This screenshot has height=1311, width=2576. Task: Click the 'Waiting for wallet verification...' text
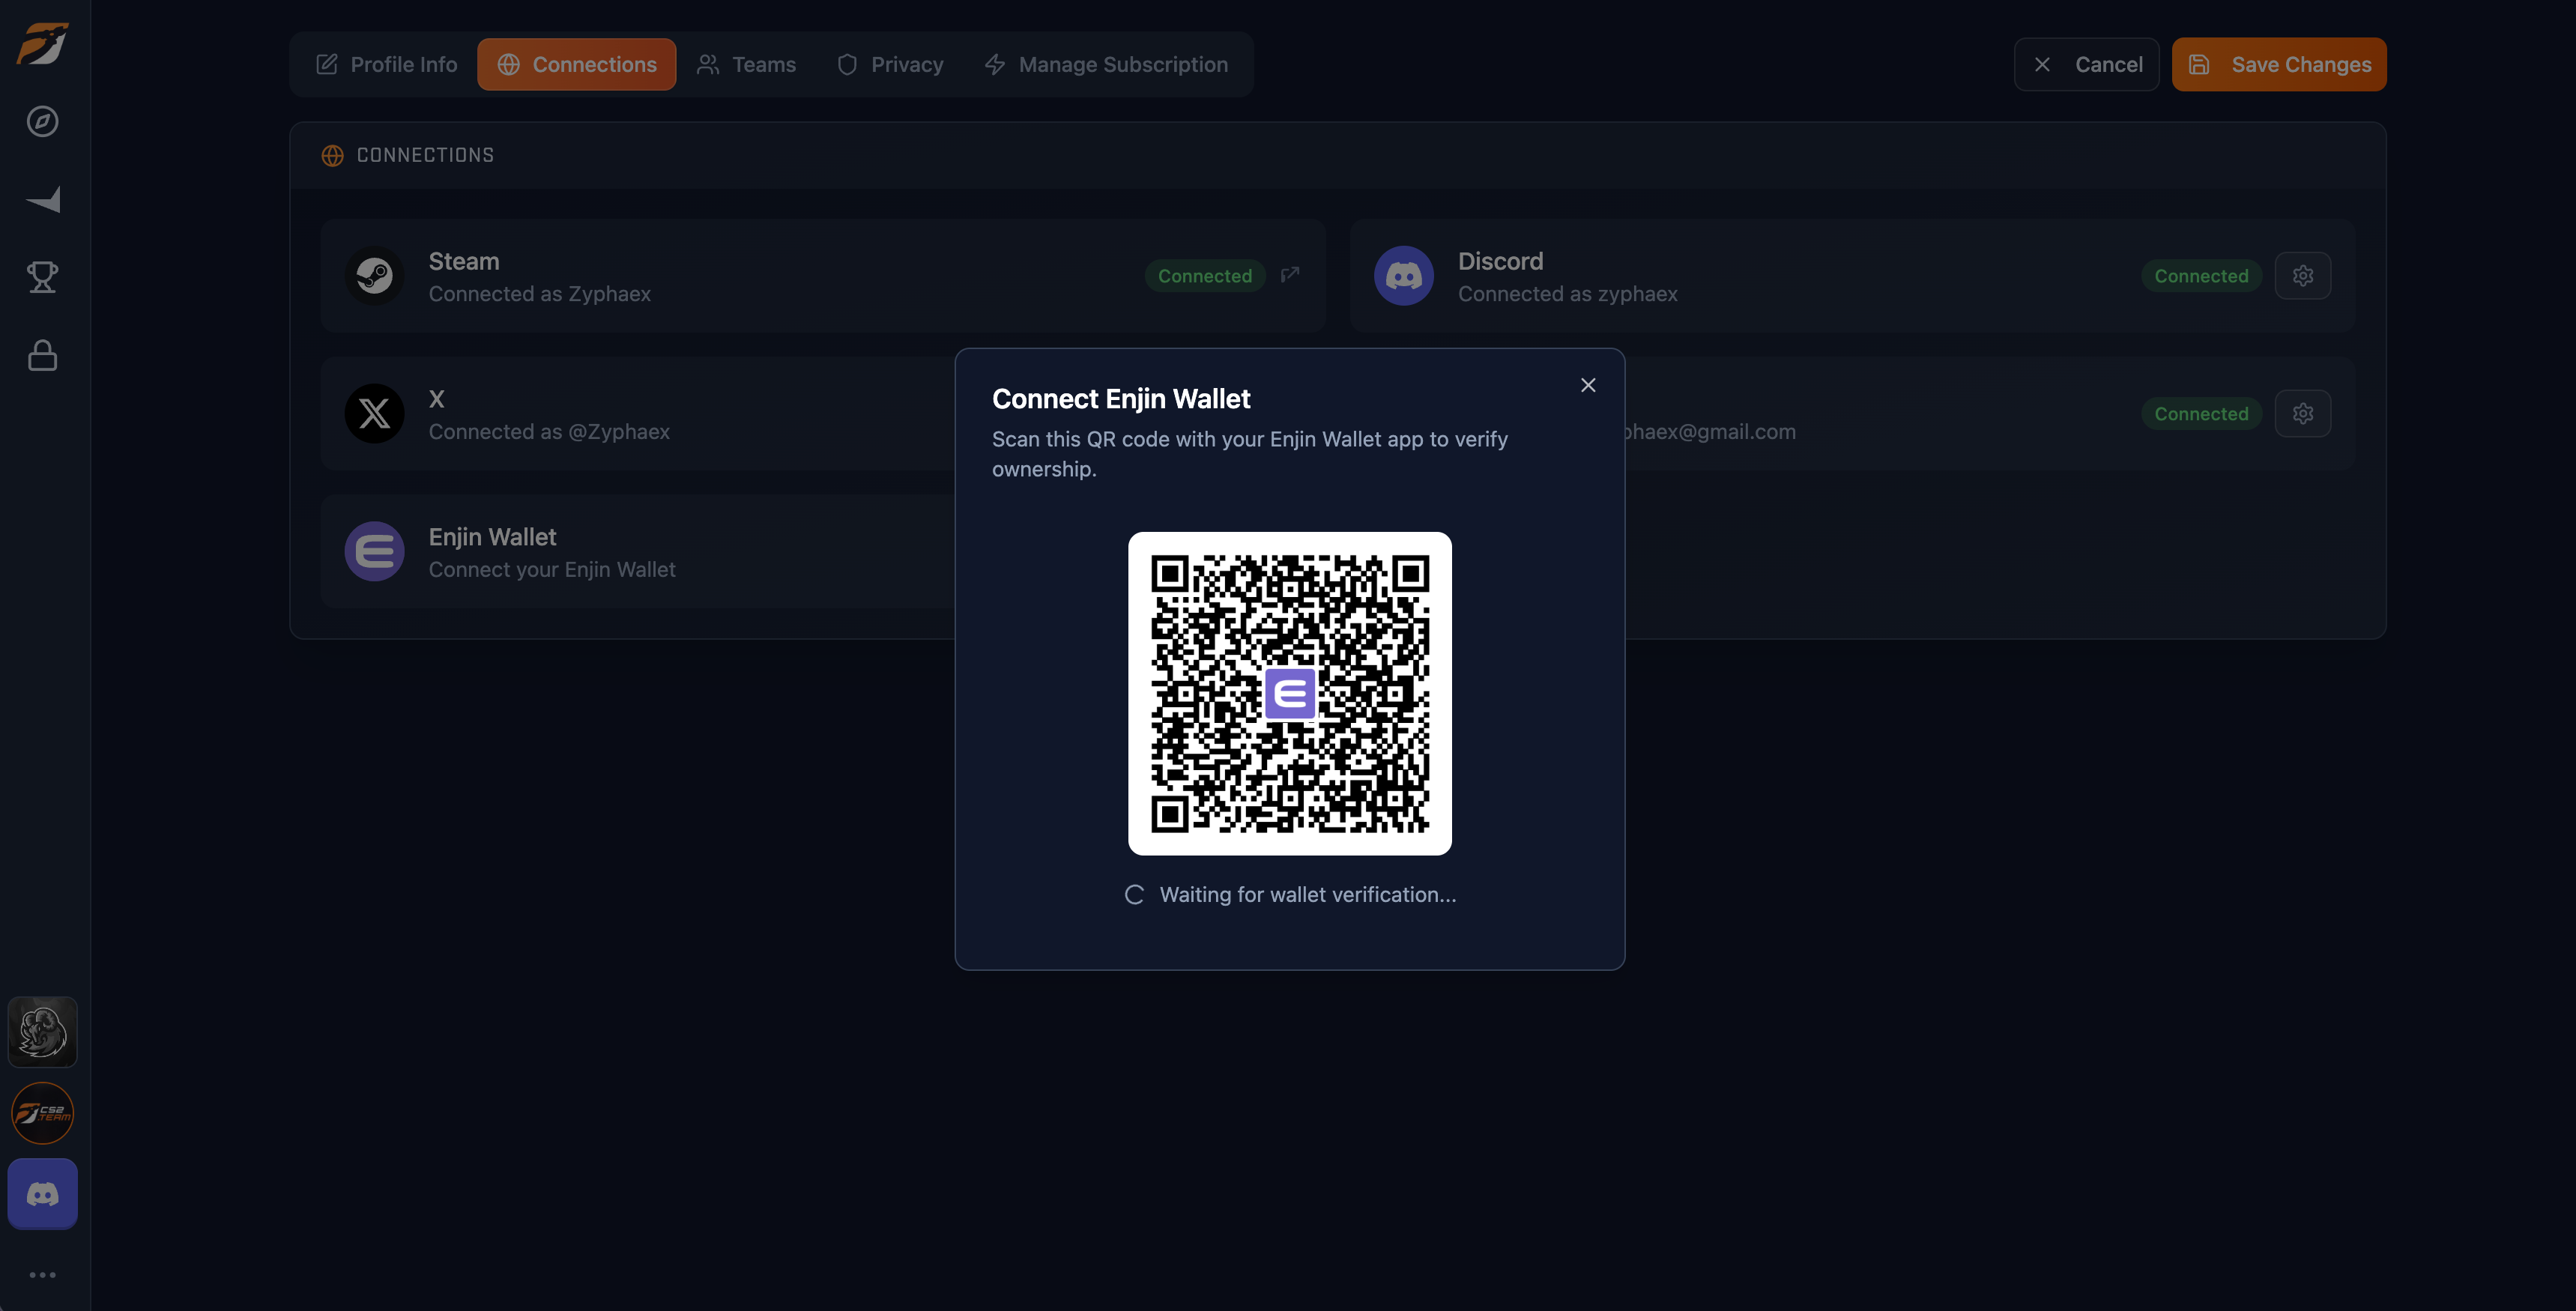click(x=1308, y=895)
